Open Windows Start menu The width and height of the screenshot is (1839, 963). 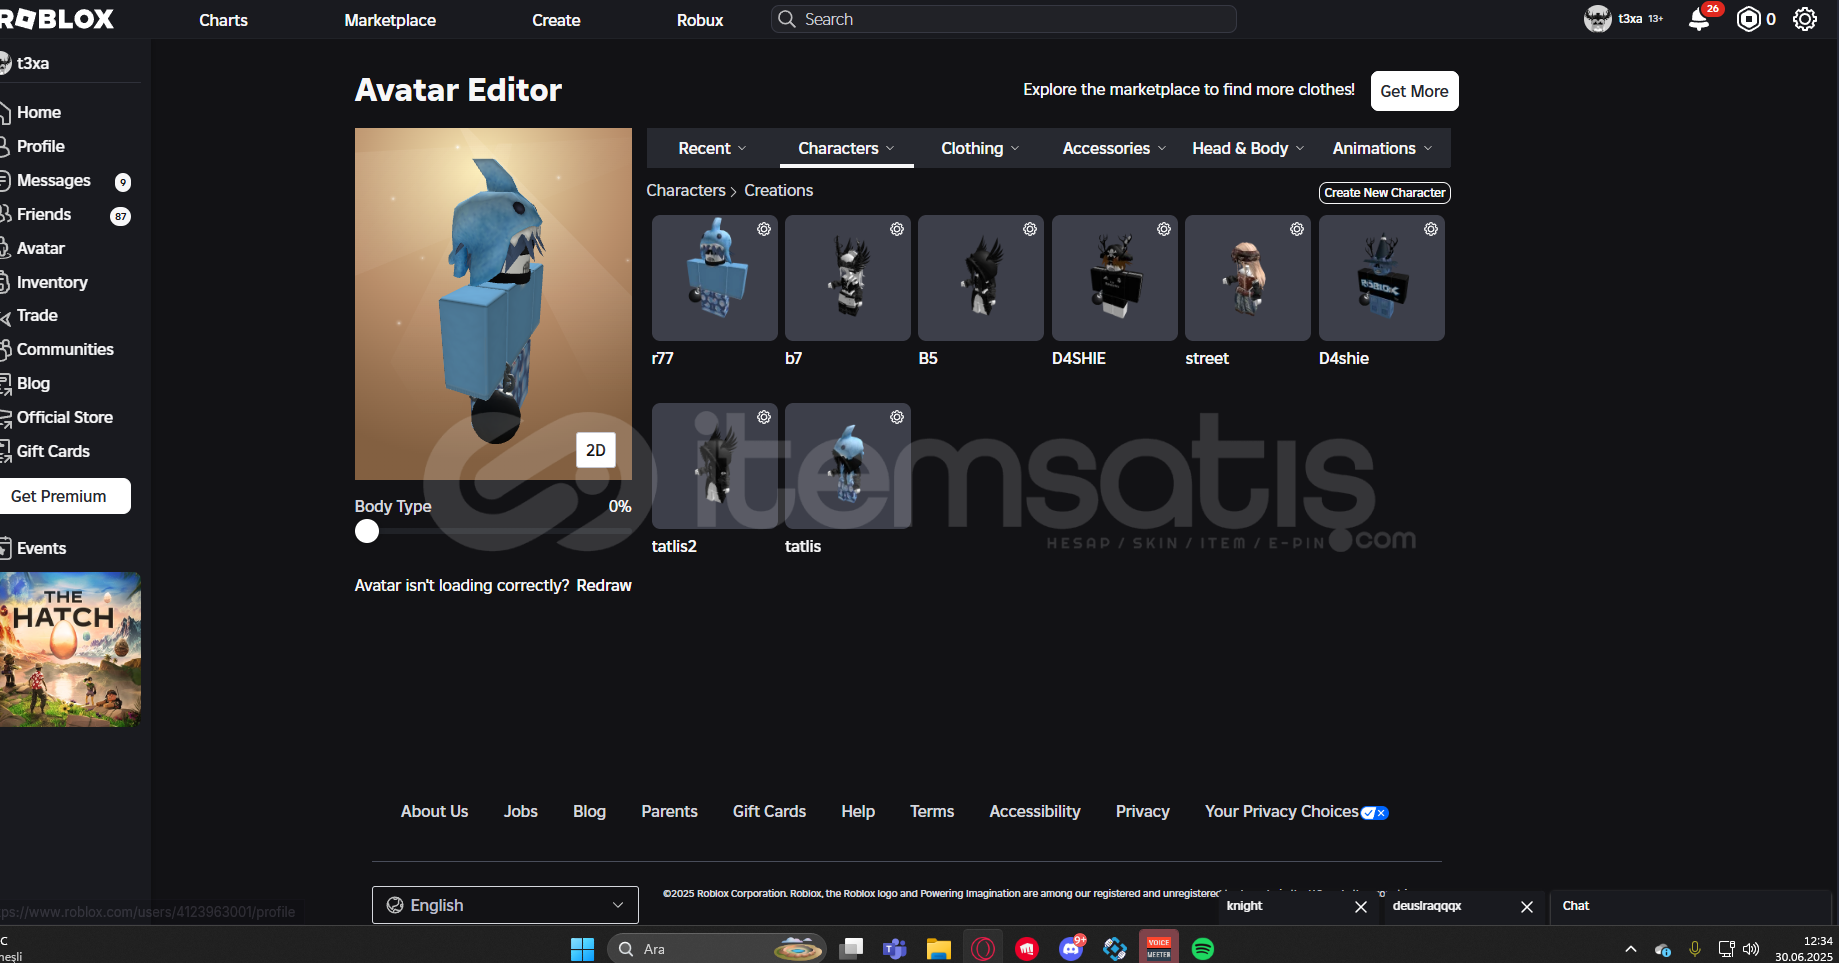[x=582, y=949]
